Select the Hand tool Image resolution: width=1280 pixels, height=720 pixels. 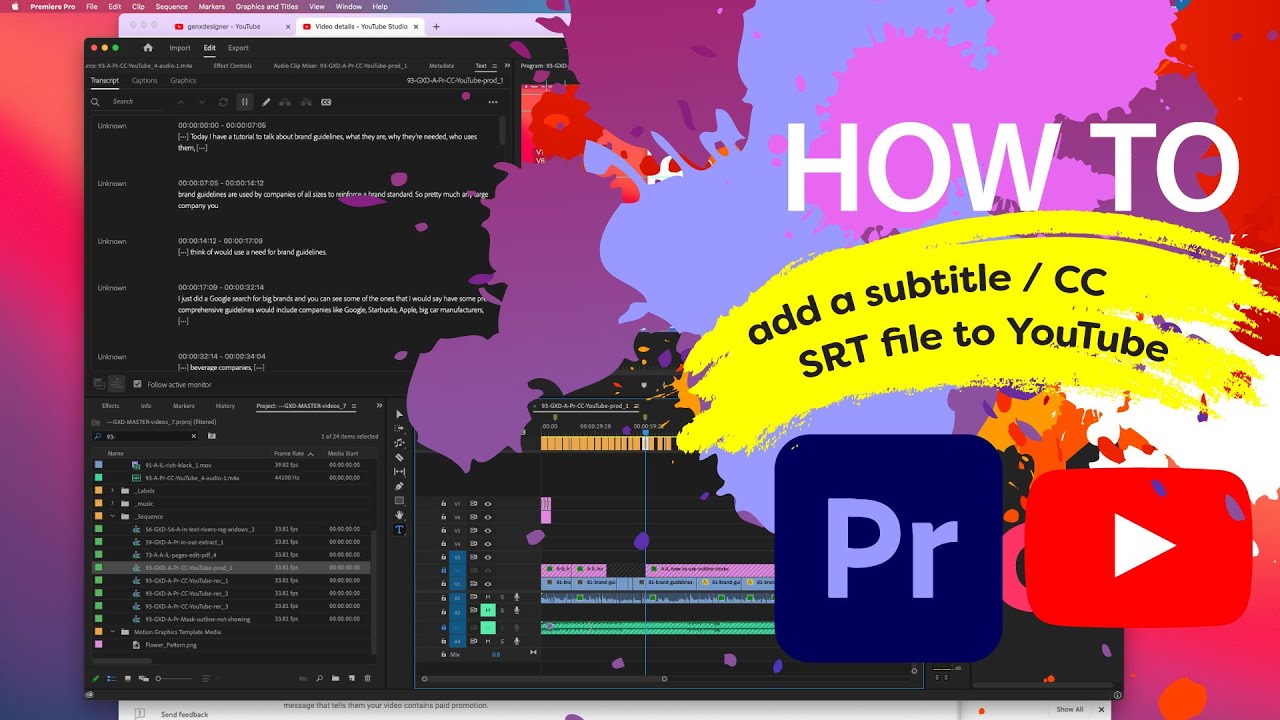(x=399, y=515)
